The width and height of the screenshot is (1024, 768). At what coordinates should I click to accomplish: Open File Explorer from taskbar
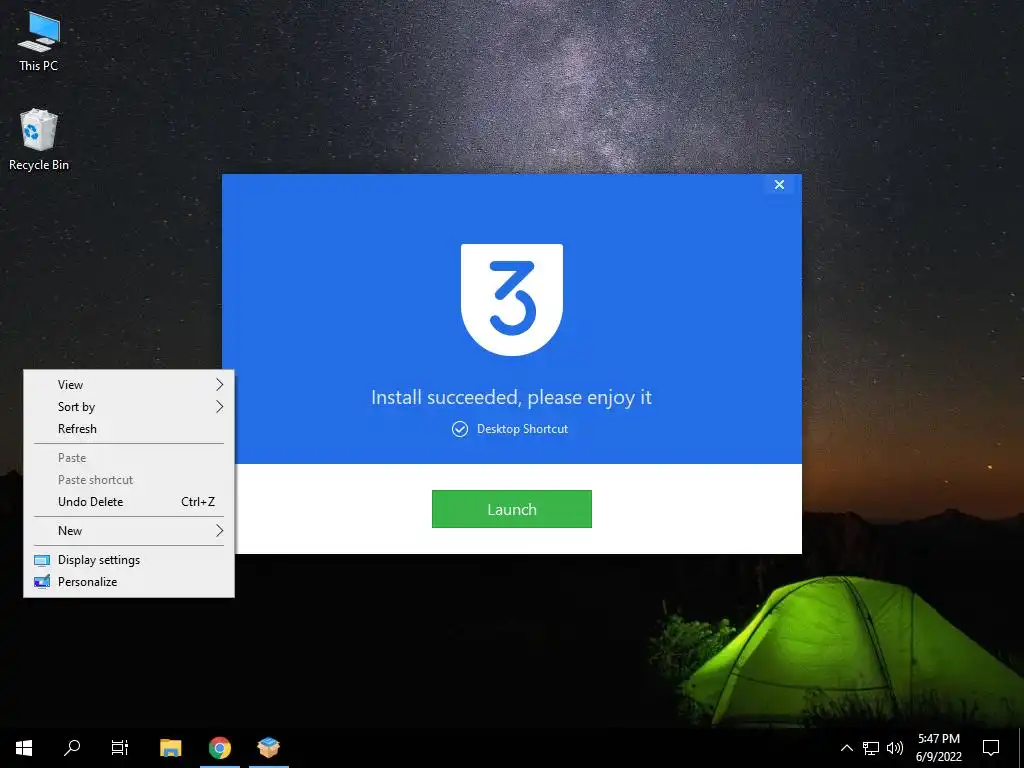click(x=170, y=748)
